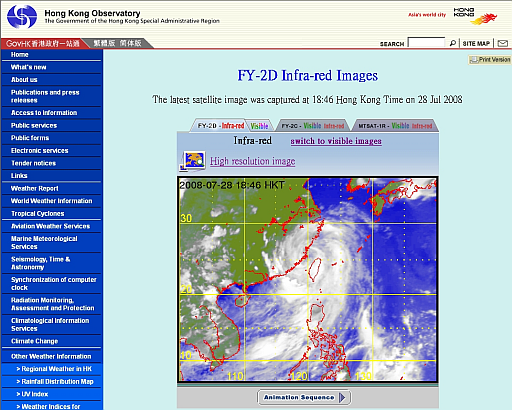This screenshot has width=512, height=410.
Task: Open the email envelope icon
Action: pyautogui.click(x=503, y=43)
